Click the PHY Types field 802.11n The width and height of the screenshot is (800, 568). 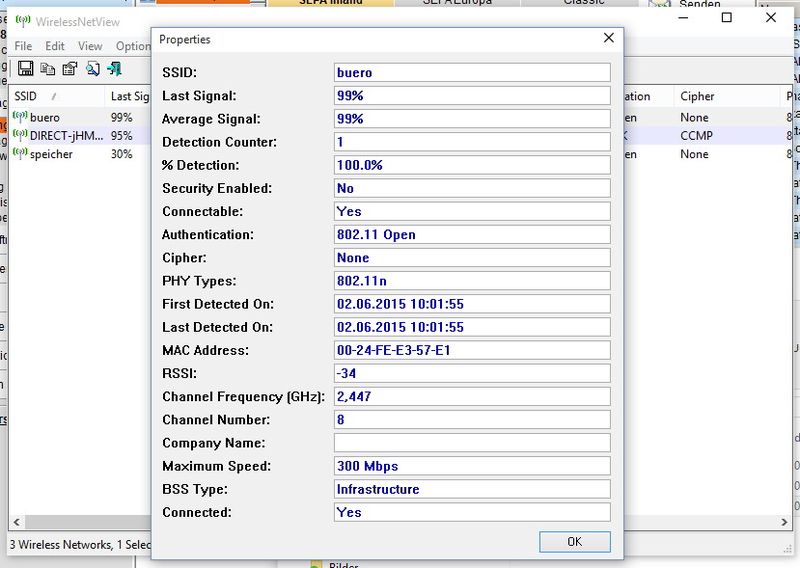point(472,281)
